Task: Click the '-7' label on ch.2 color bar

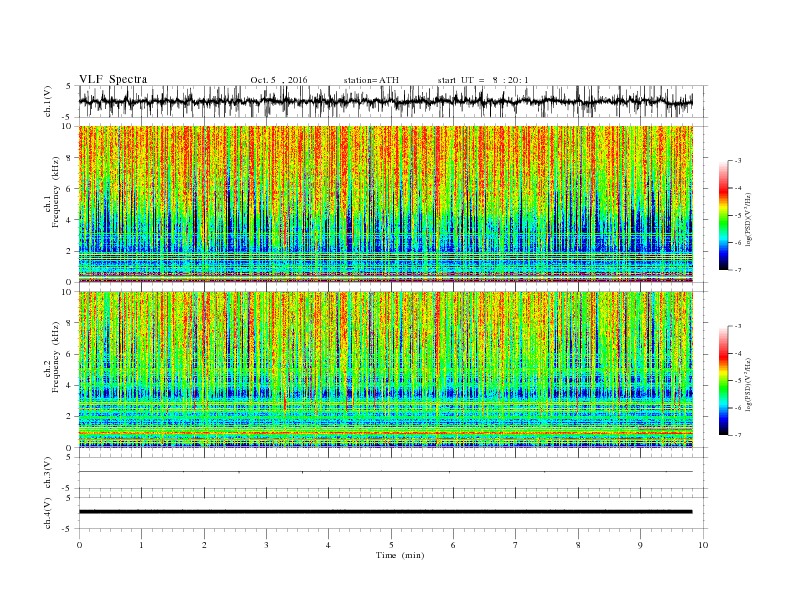Action: click(737, 435)
